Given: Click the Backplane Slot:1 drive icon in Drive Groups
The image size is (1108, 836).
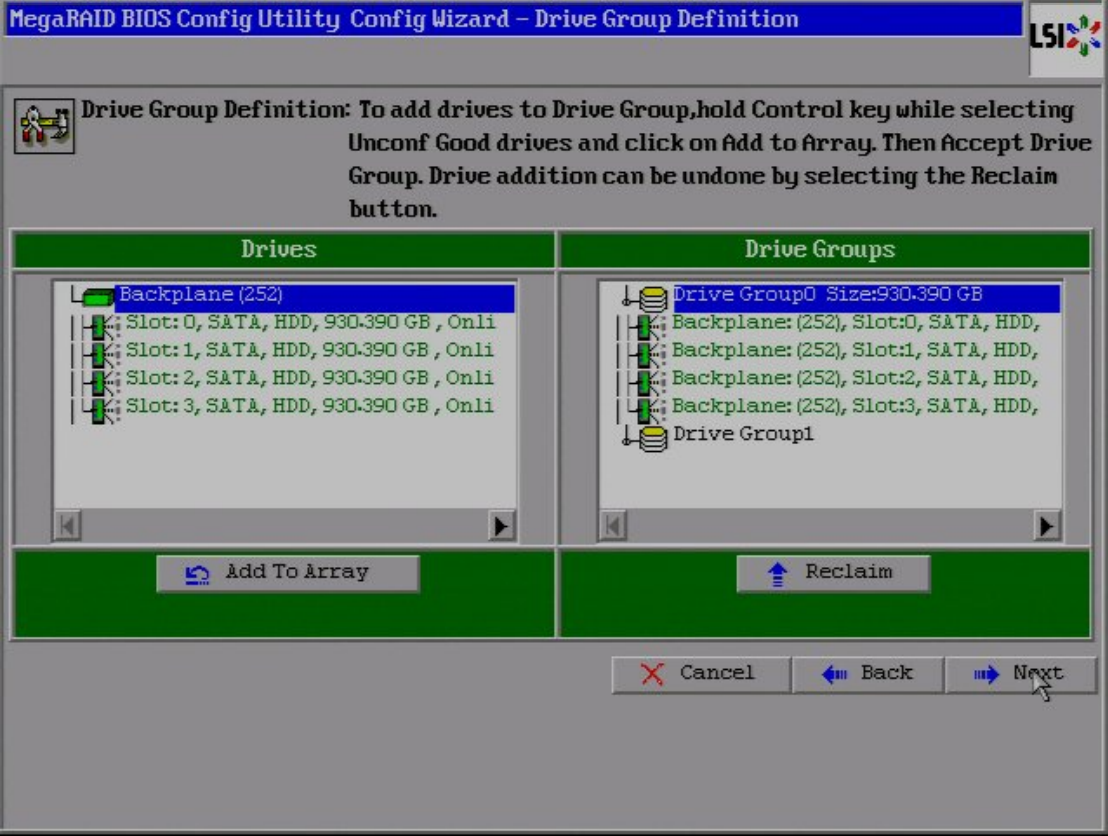Looking at the screenshot, I should (647, 352).
